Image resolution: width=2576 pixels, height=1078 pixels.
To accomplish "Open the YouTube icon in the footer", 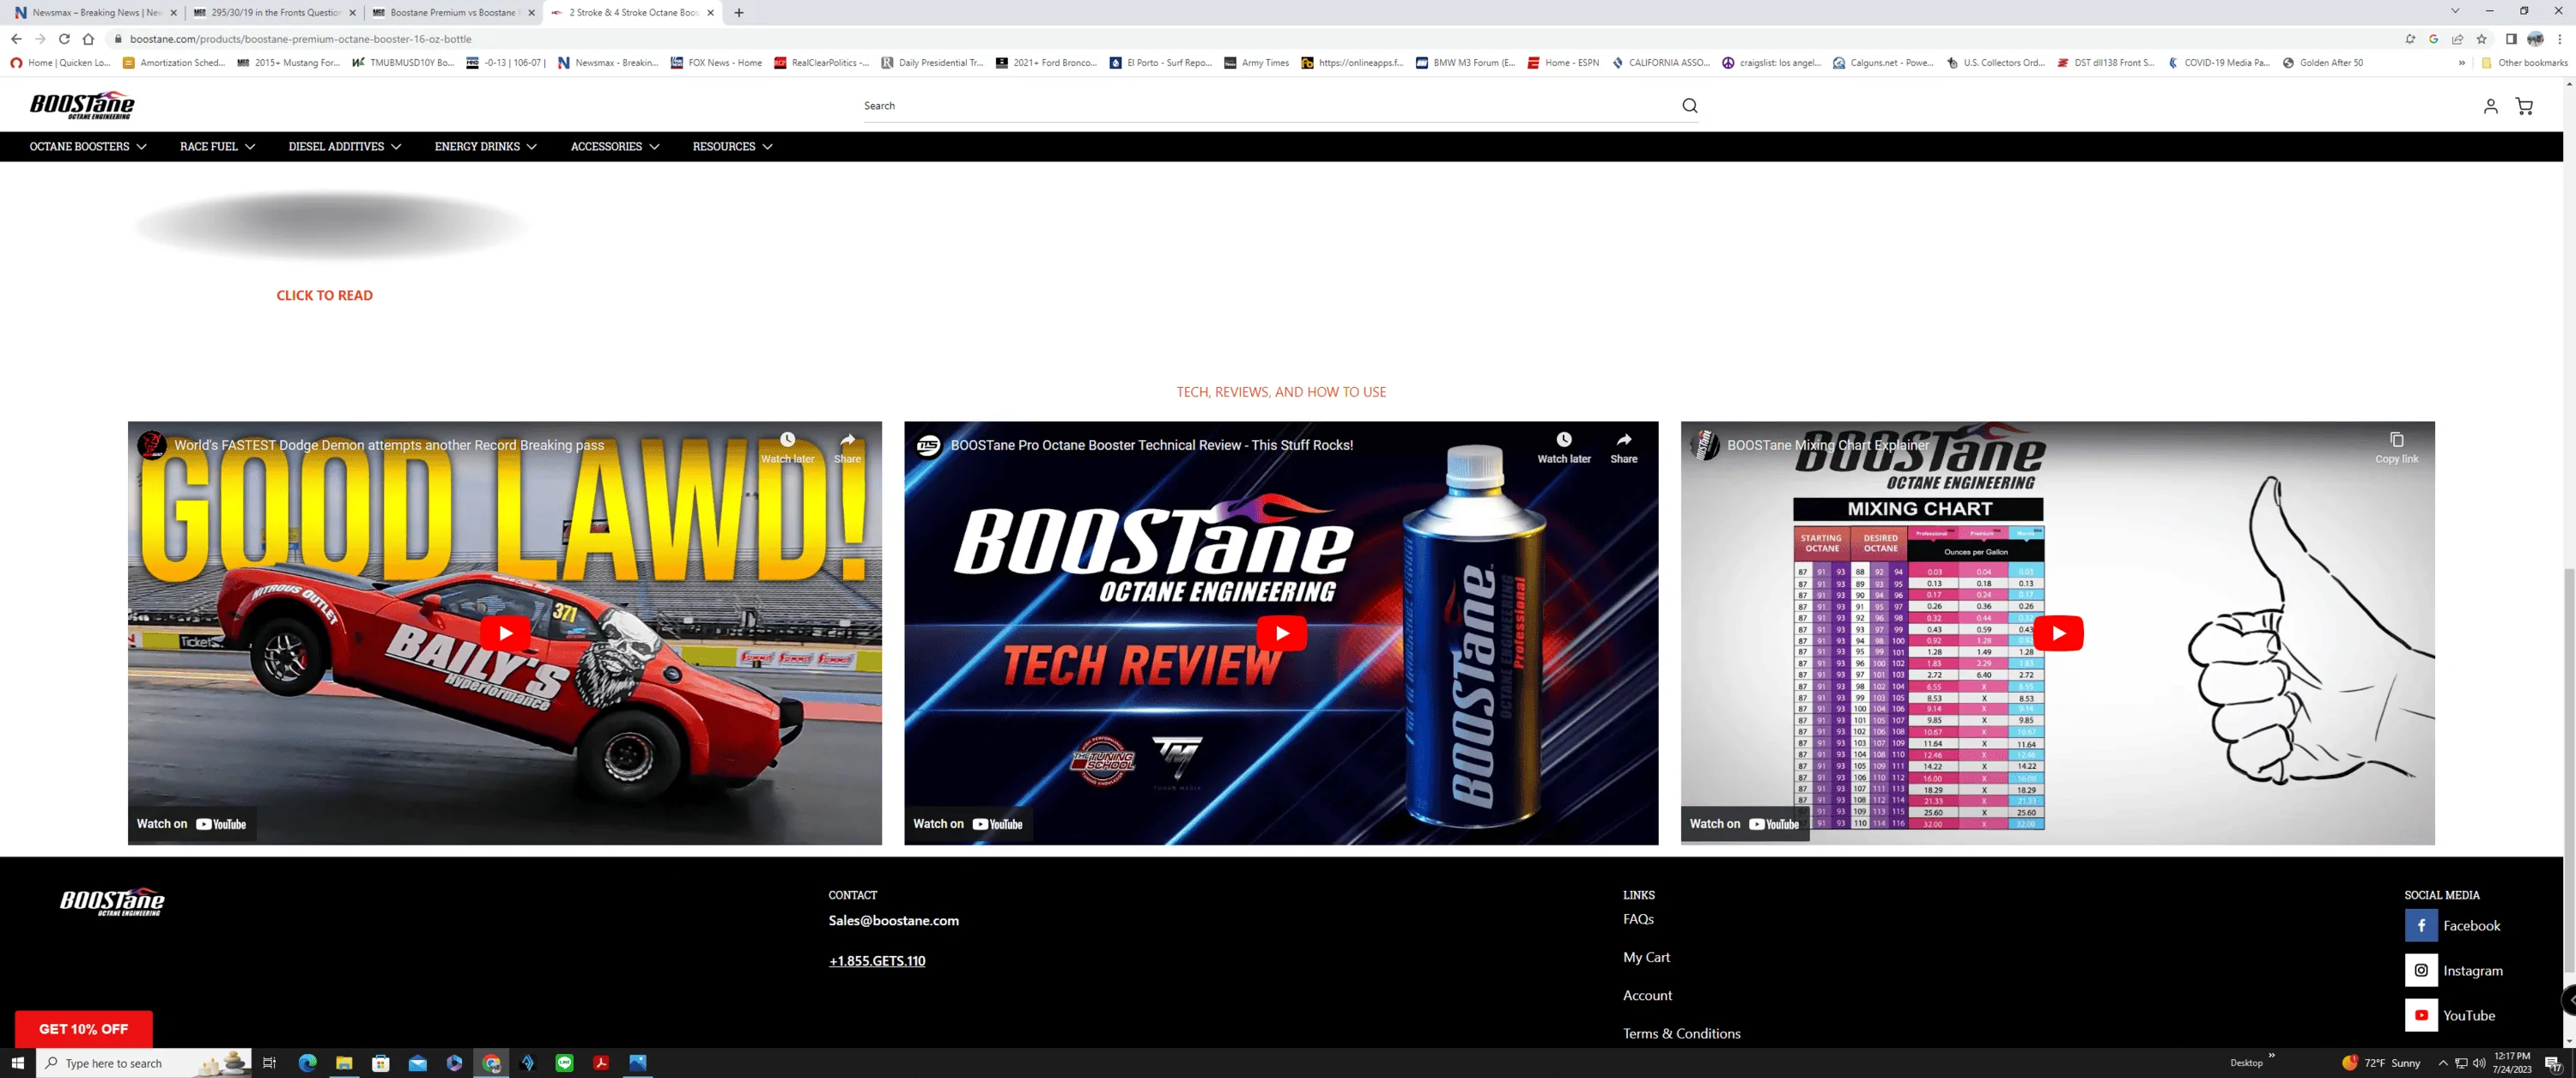I will (x=2420, y=1015).
